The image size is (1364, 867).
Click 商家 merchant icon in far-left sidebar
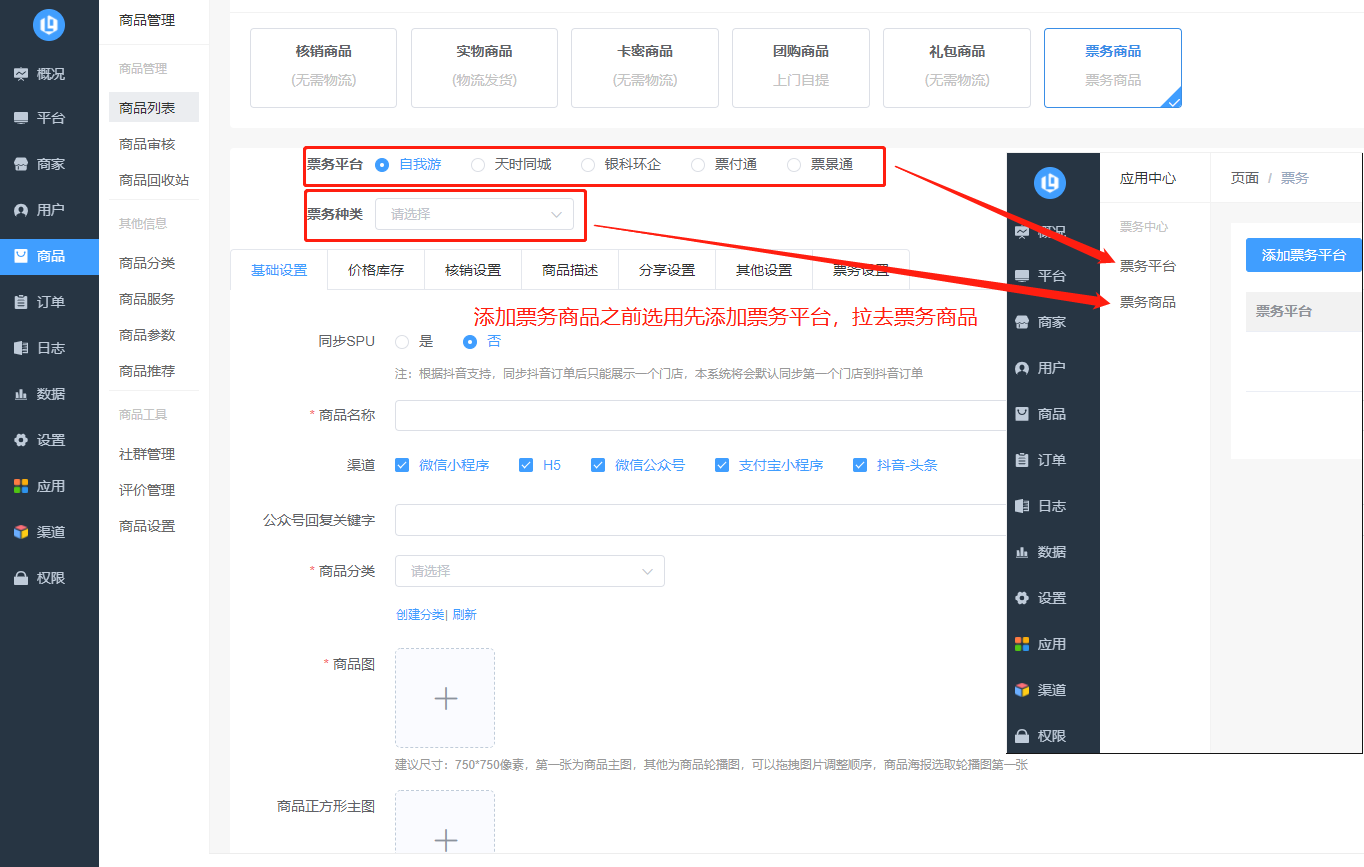[21, 164]
